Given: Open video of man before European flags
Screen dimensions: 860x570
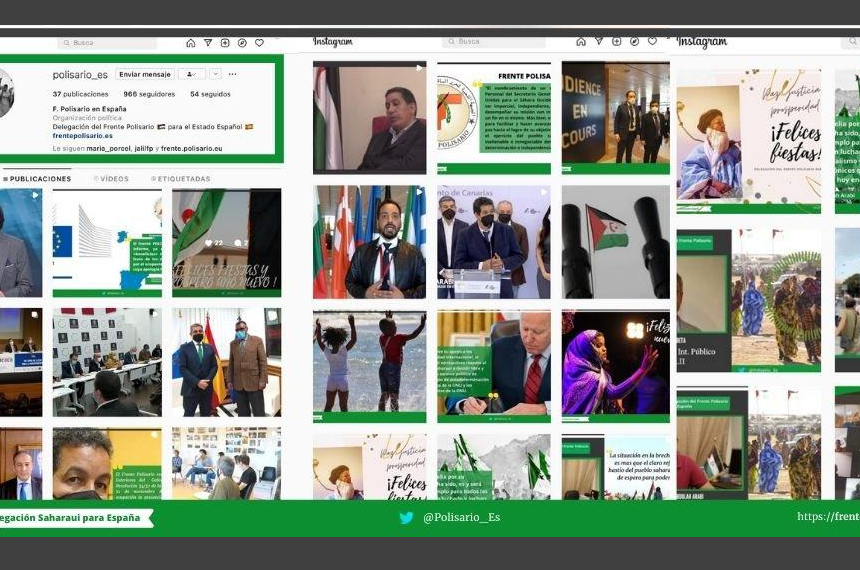Looking at the screenshot, I should pos(370,242).
